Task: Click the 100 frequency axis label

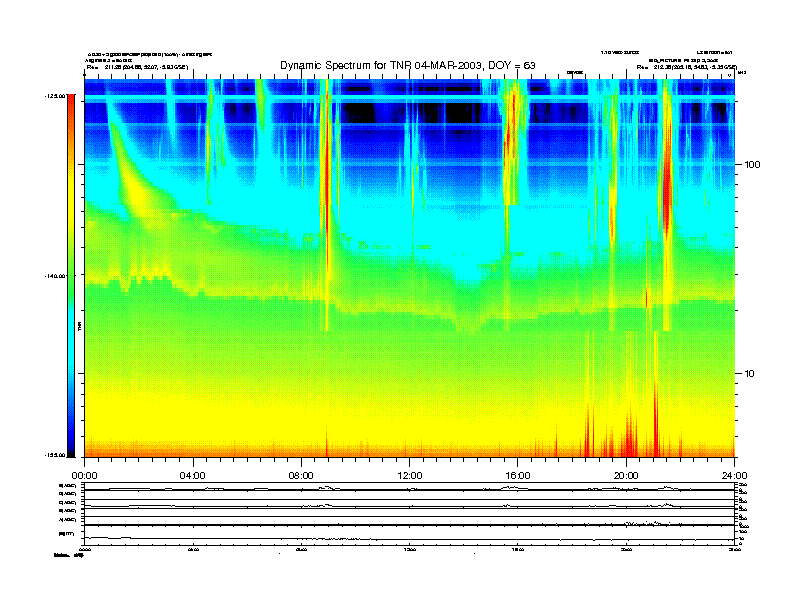Action: point(752,165)
